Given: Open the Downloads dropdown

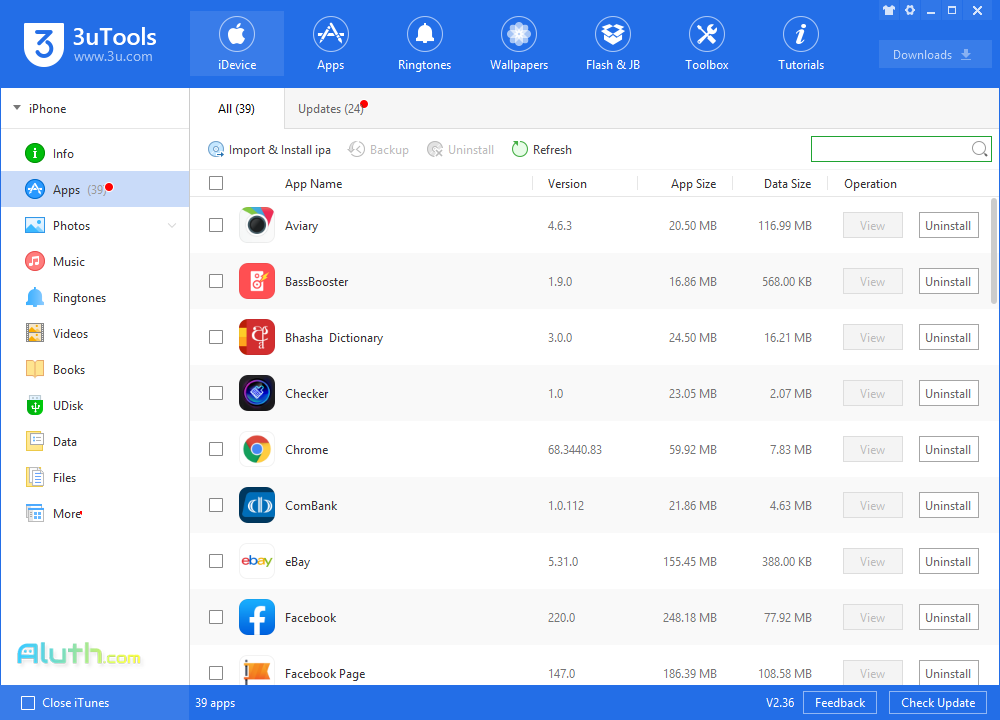Looking at the screenshot, I should (x=935, y=54).
